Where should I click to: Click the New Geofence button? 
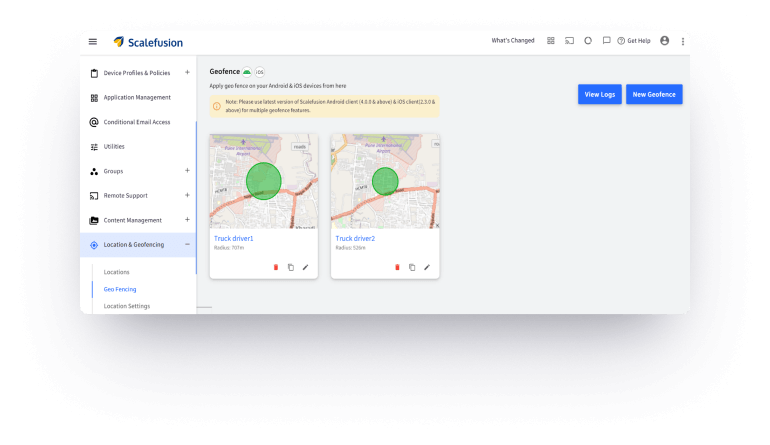pos(654,94)
